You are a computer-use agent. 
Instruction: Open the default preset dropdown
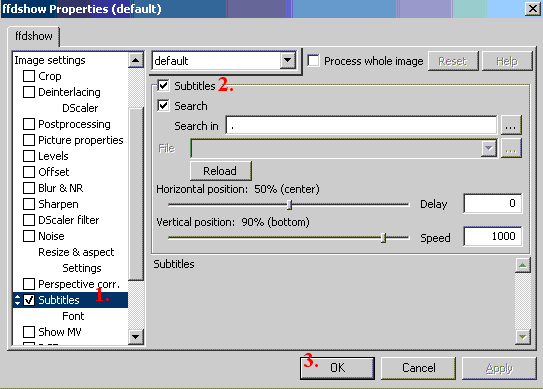tap(287, 61)
